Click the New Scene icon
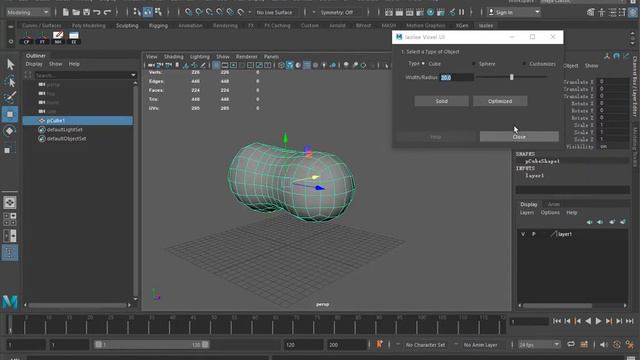The image size is (640, 360). (65, 12)
